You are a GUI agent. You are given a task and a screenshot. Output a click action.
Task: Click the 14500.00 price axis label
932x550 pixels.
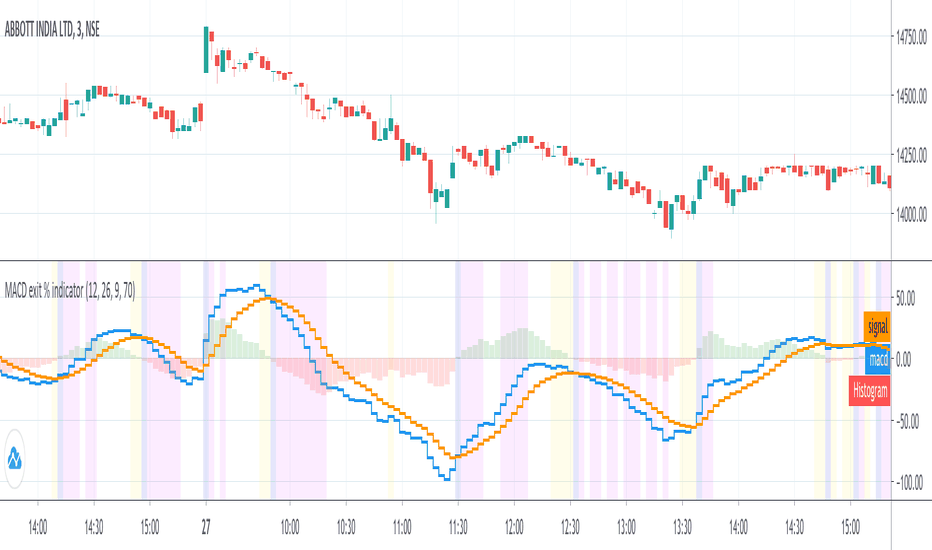[910, 96]
